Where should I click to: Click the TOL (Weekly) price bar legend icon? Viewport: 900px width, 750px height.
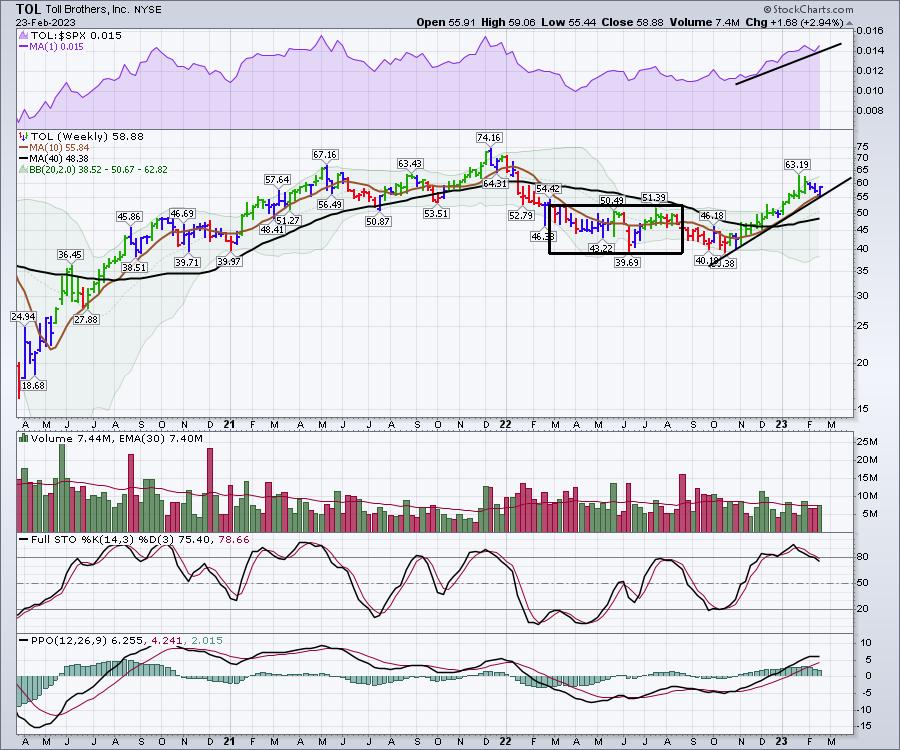22,135
